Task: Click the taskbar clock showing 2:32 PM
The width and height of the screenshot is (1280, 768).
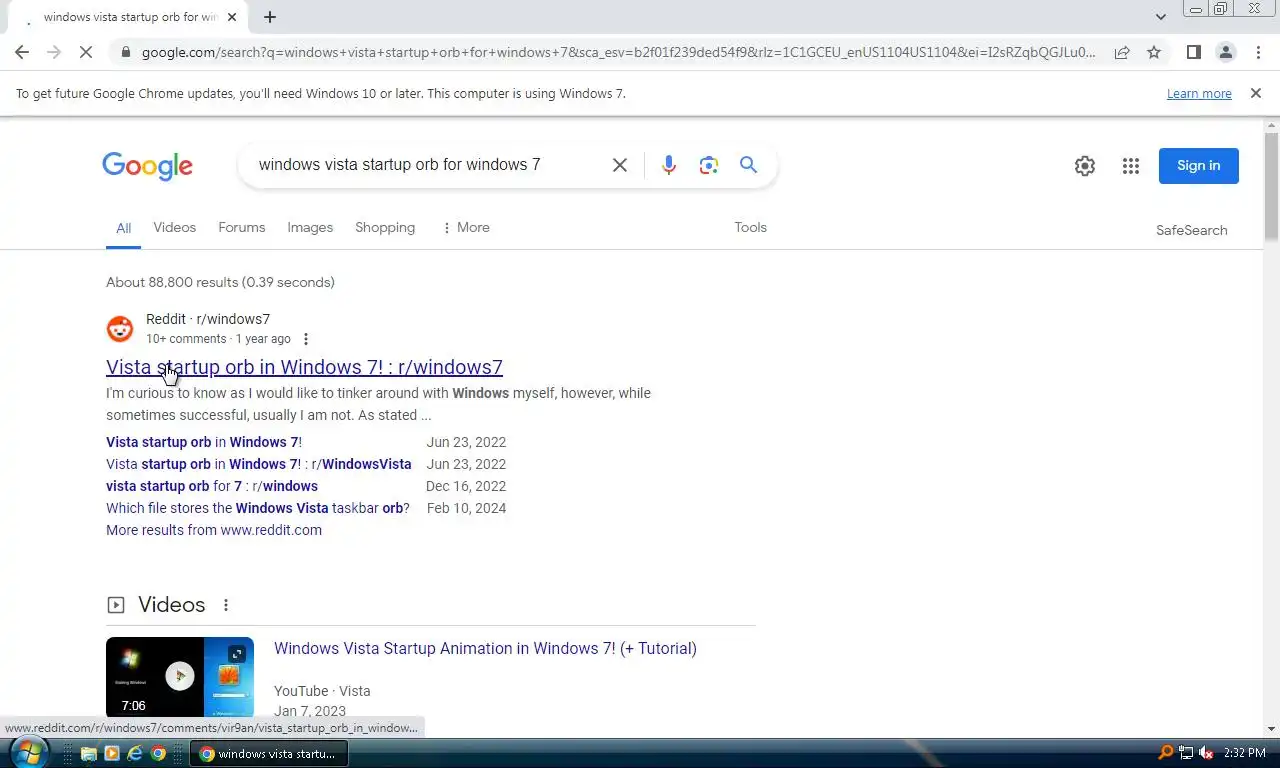Action: (x=1245, y=753)
